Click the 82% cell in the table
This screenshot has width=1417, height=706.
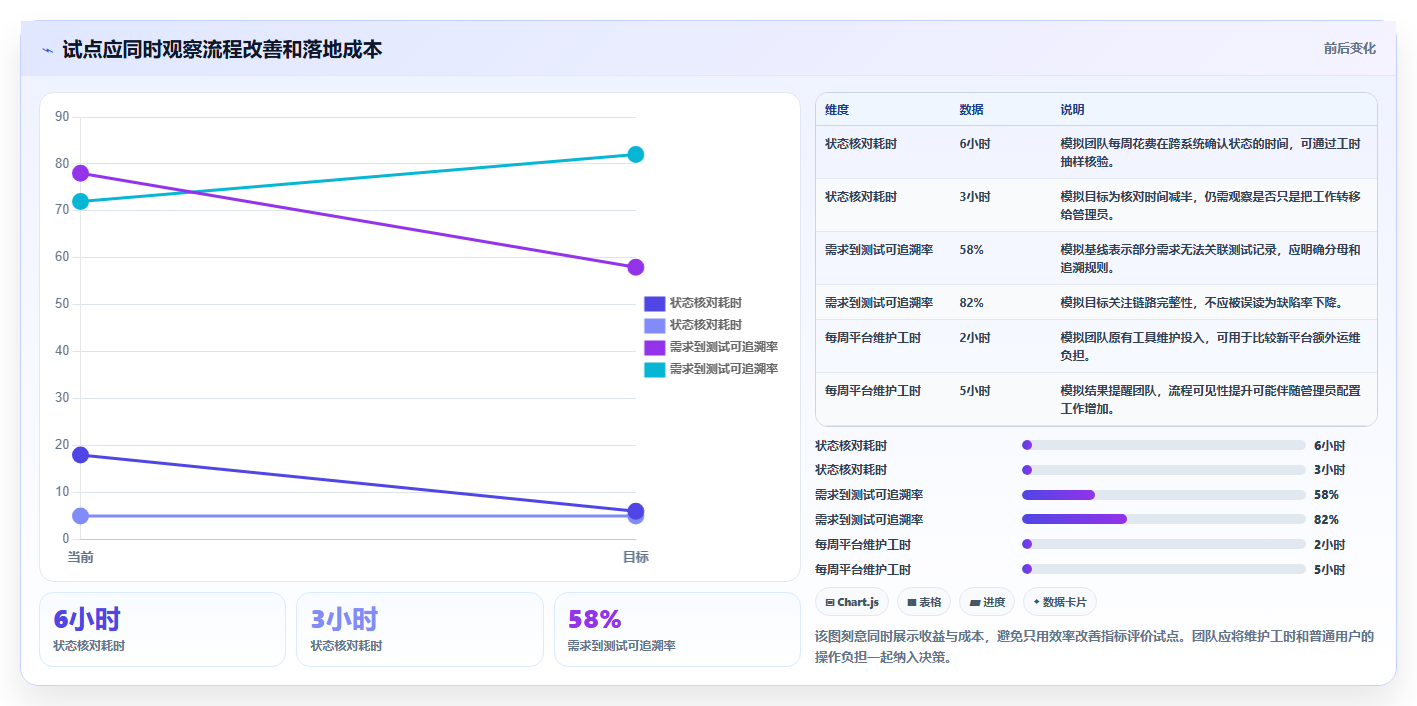coord(971,303)
